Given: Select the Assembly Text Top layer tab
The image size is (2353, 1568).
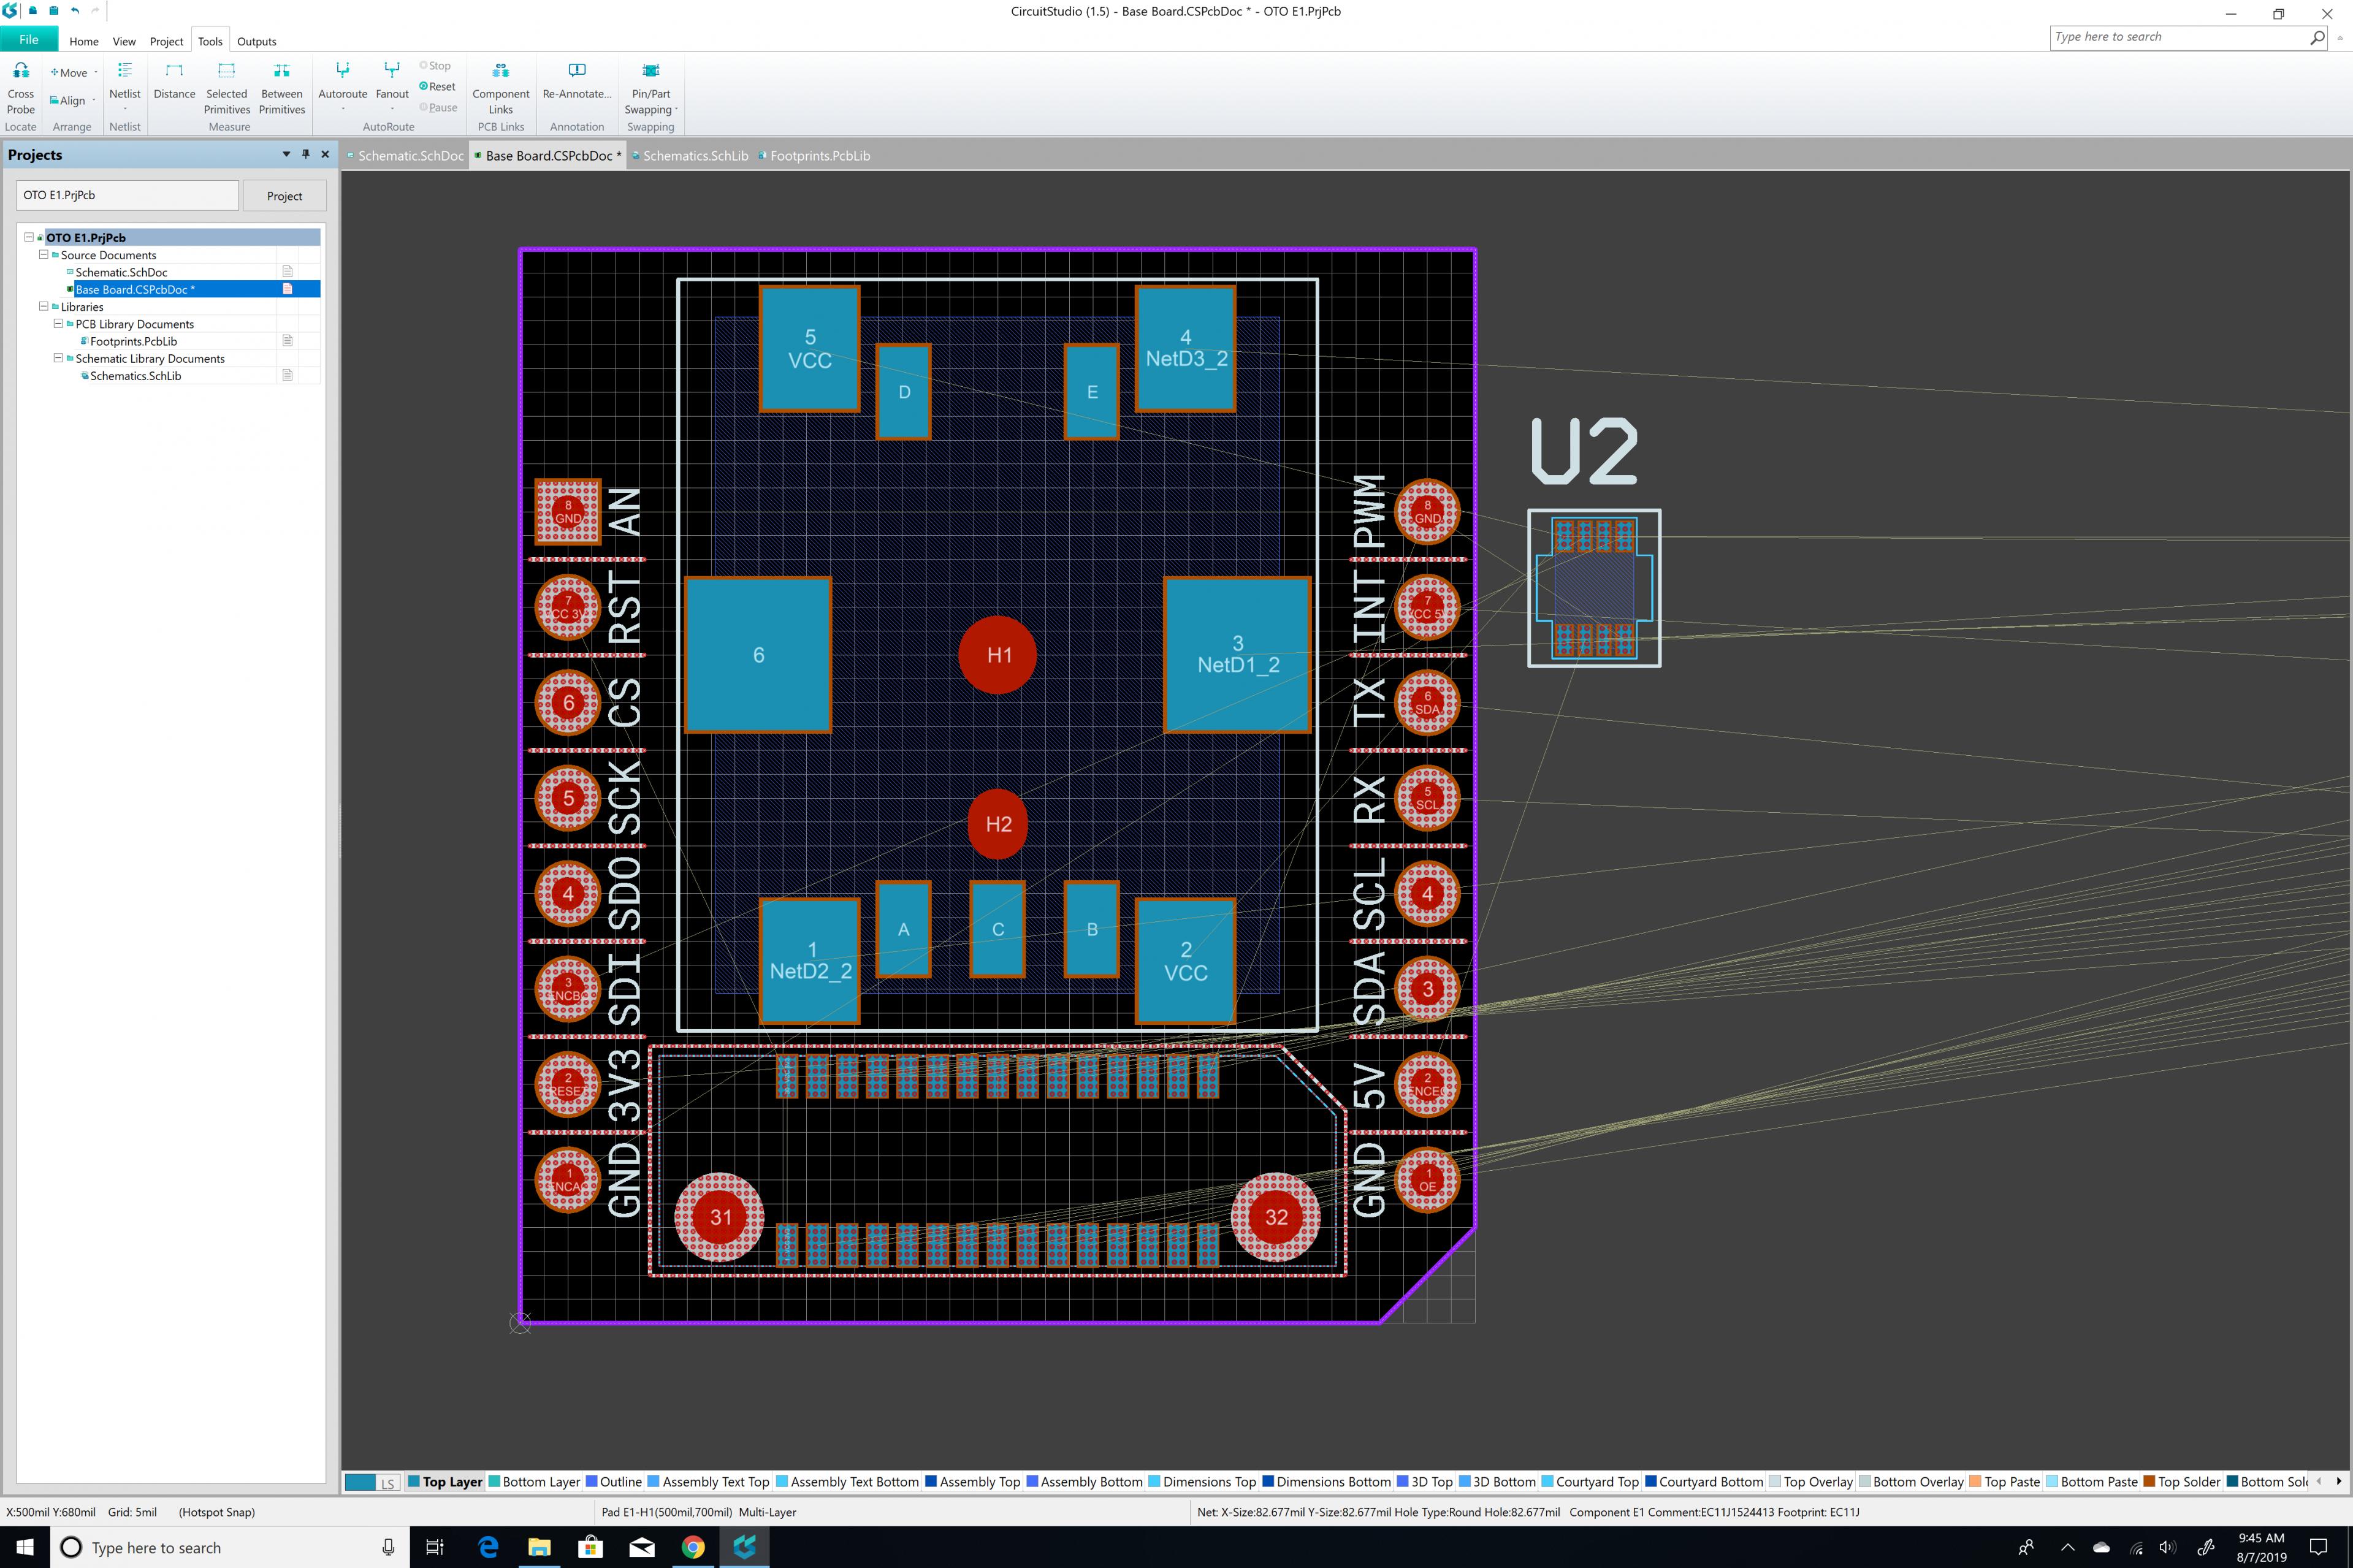Looking at the screenshot, I should tap(709, 1482).
